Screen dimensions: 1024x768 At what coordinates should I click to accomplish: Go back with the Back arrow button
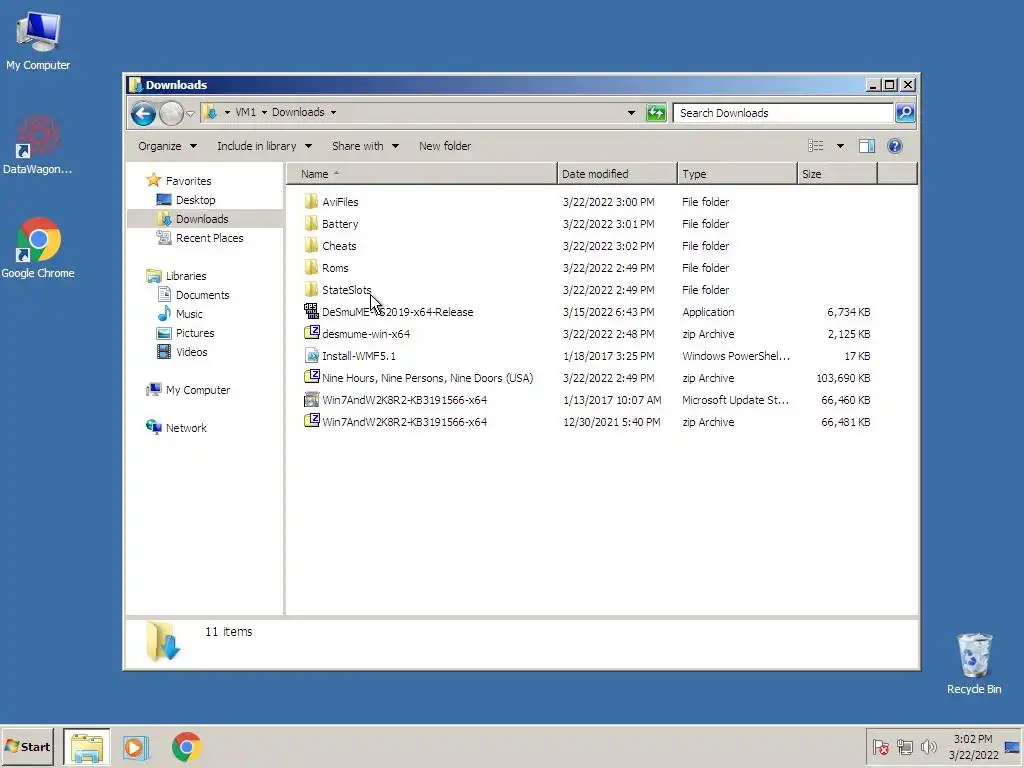(x=143, y=114)
